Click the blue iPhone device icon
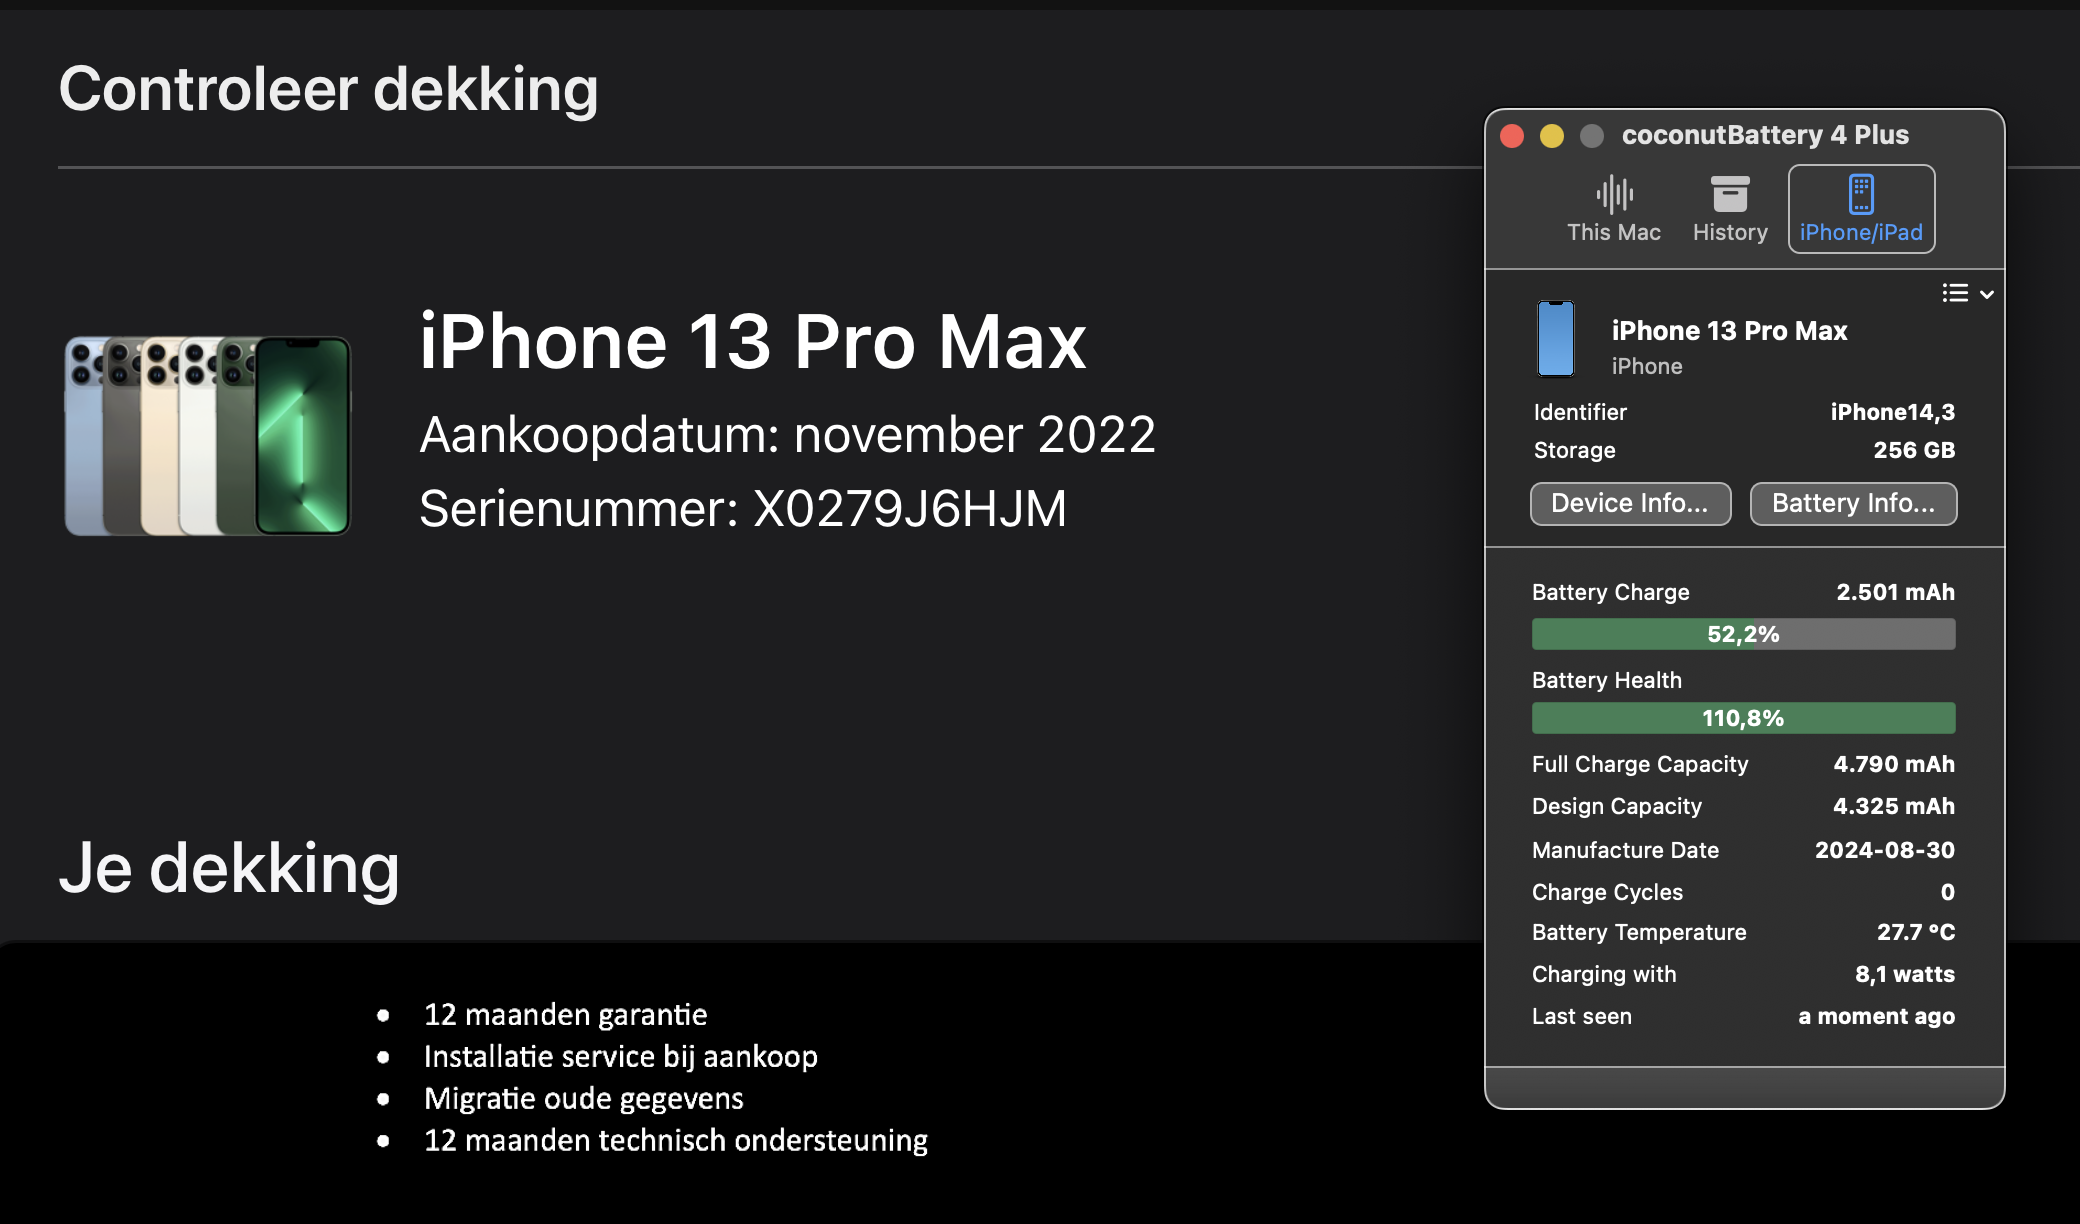The width and height of the screenshot is (2080, 1224). coord(1555,339)
